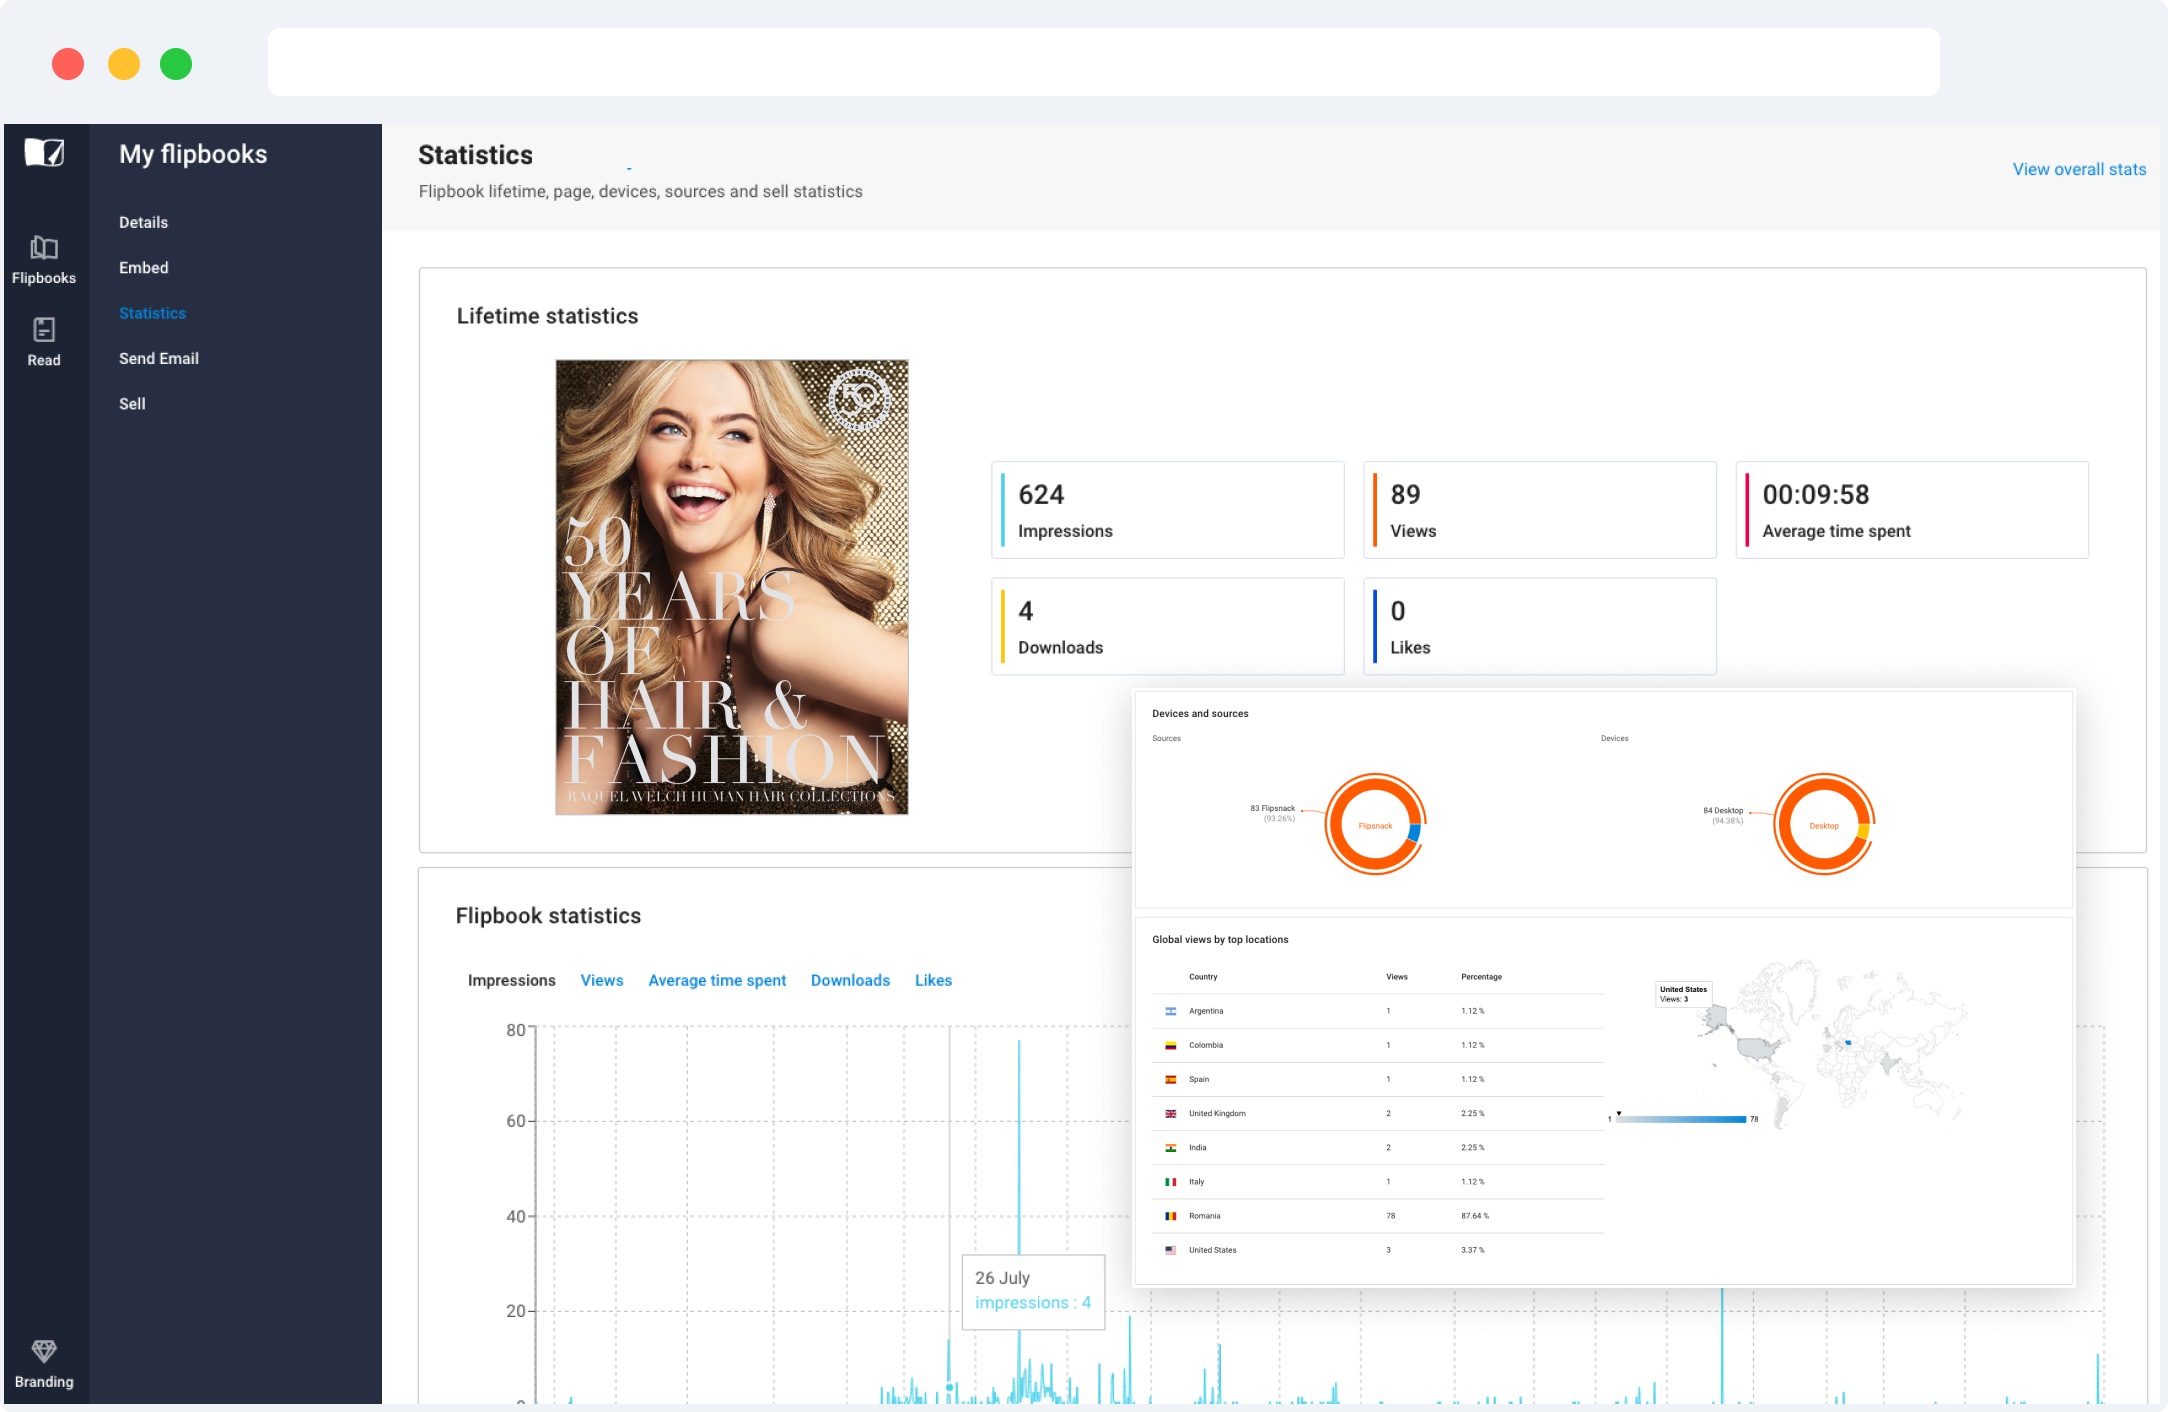Viewport: 2168px width, 1412px height.
Task: Switch to the Views chart tab
Action: tap(601, 980)
